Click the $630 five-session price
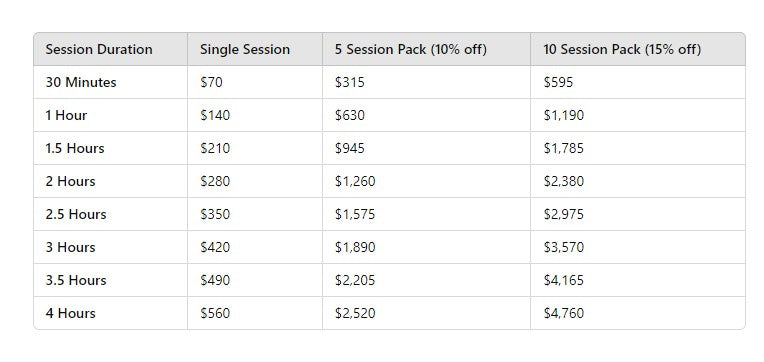This screenshot has height=362, width=764. point(349,115)
